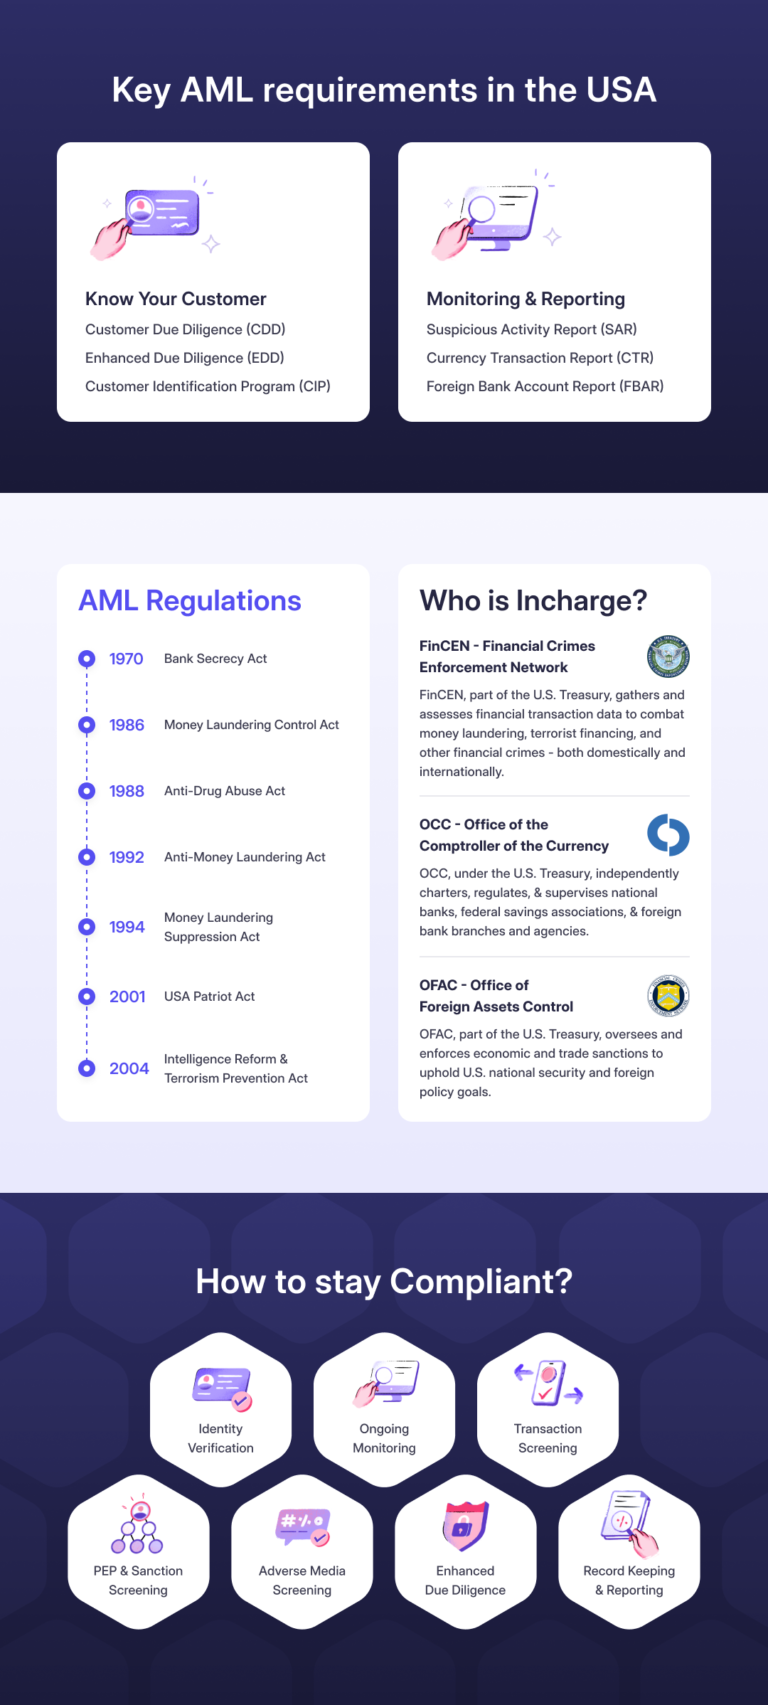Select the Identity Verification icon
768x1705 pixels.
coord(221,1389)
